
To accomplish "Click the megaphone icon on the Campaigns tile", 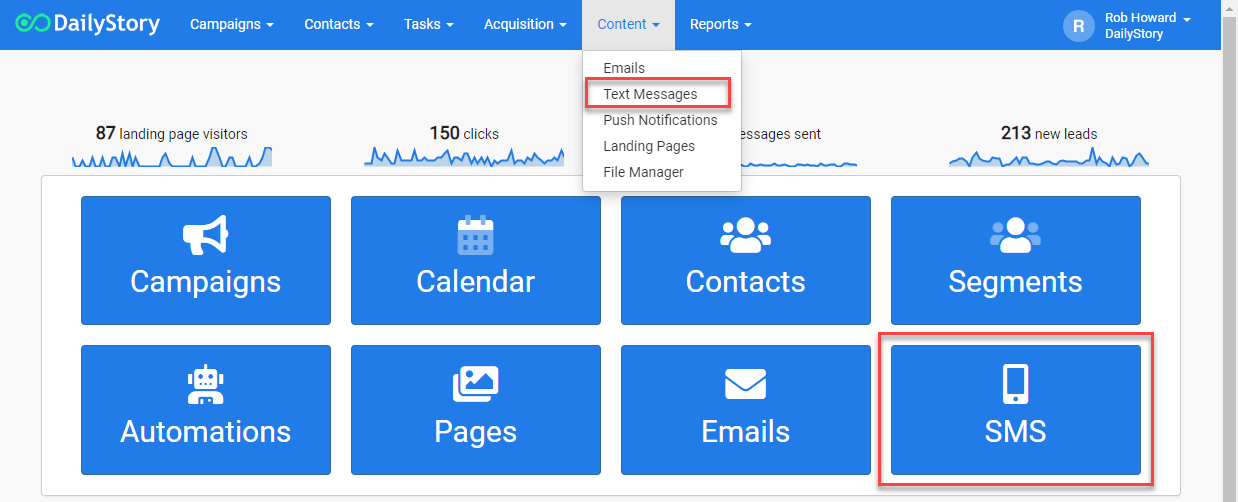I will (x=205, y=236).
